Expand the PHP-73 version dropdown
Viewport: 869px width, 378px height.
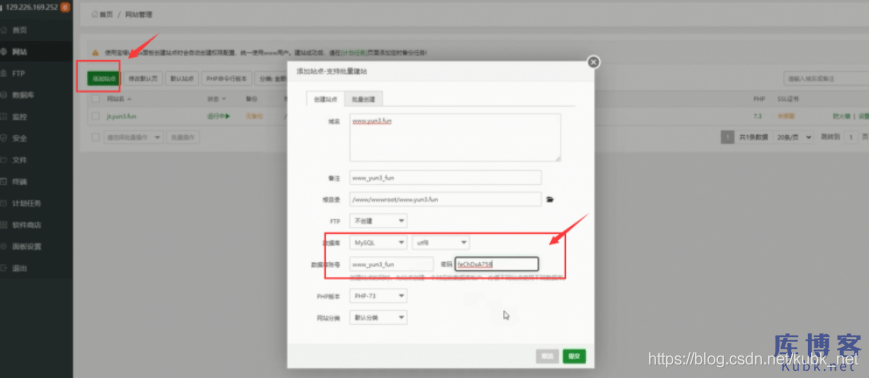(x=378, y=296)
